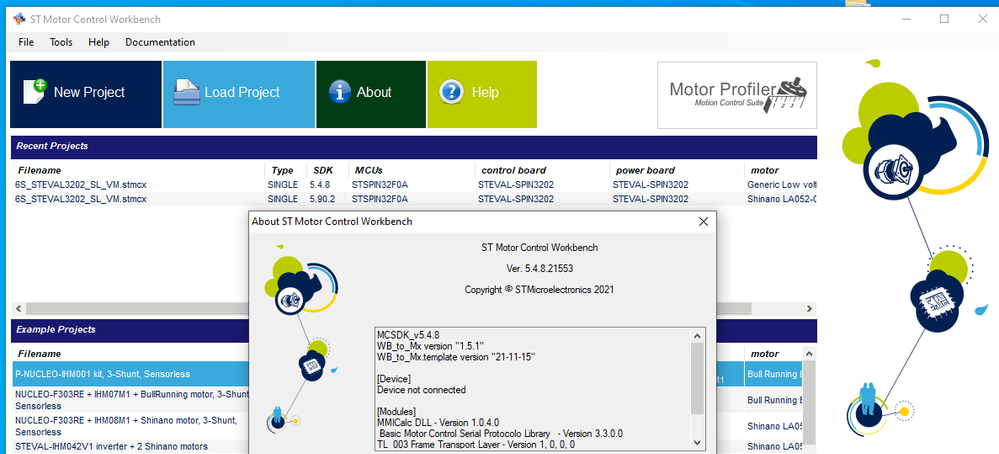Open the Tools menu
The image size is (999, 454).
click(x=61, y=42)
